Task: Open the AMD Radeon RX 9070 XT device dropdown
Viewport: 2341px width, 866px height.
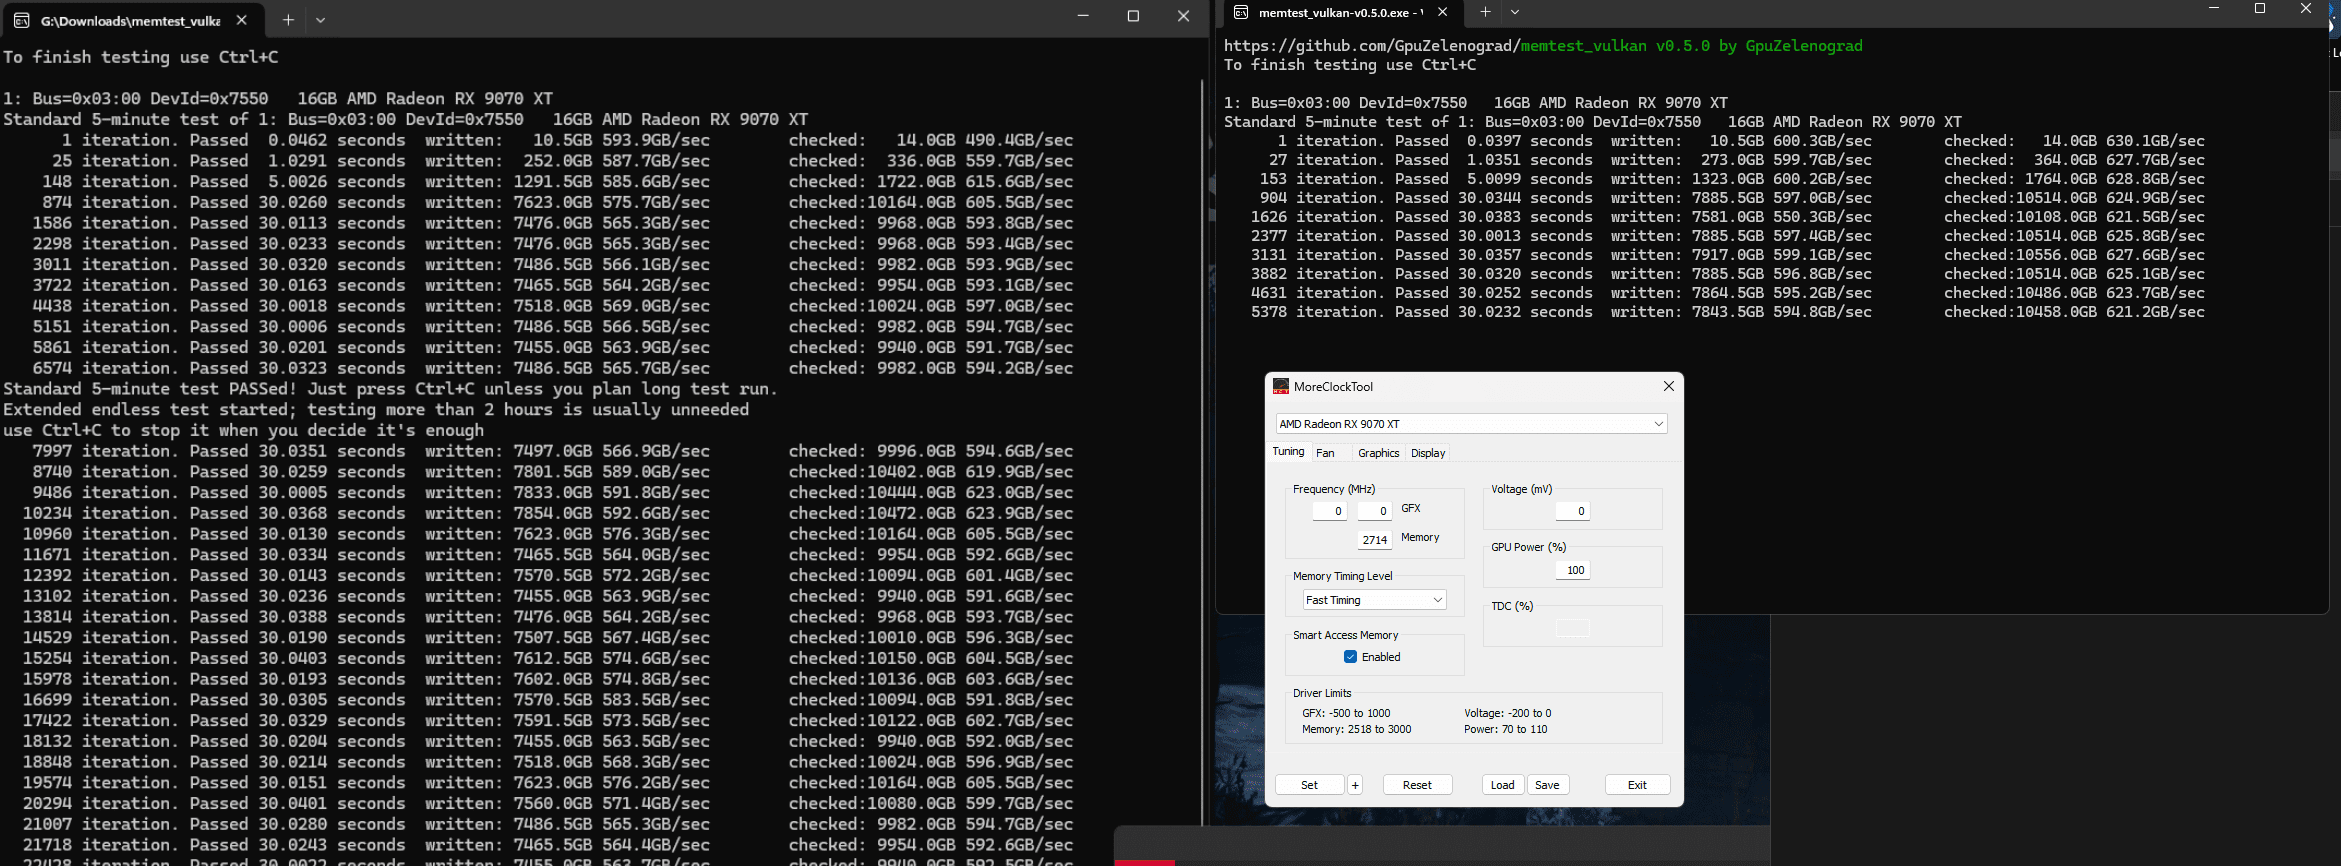Action: tap(1471, 424)
